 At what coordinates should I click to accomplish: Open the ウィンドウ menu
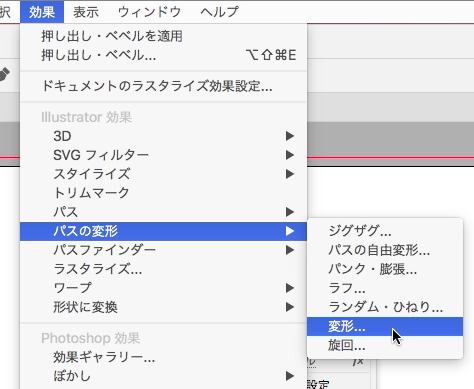(x=150, y=12)
